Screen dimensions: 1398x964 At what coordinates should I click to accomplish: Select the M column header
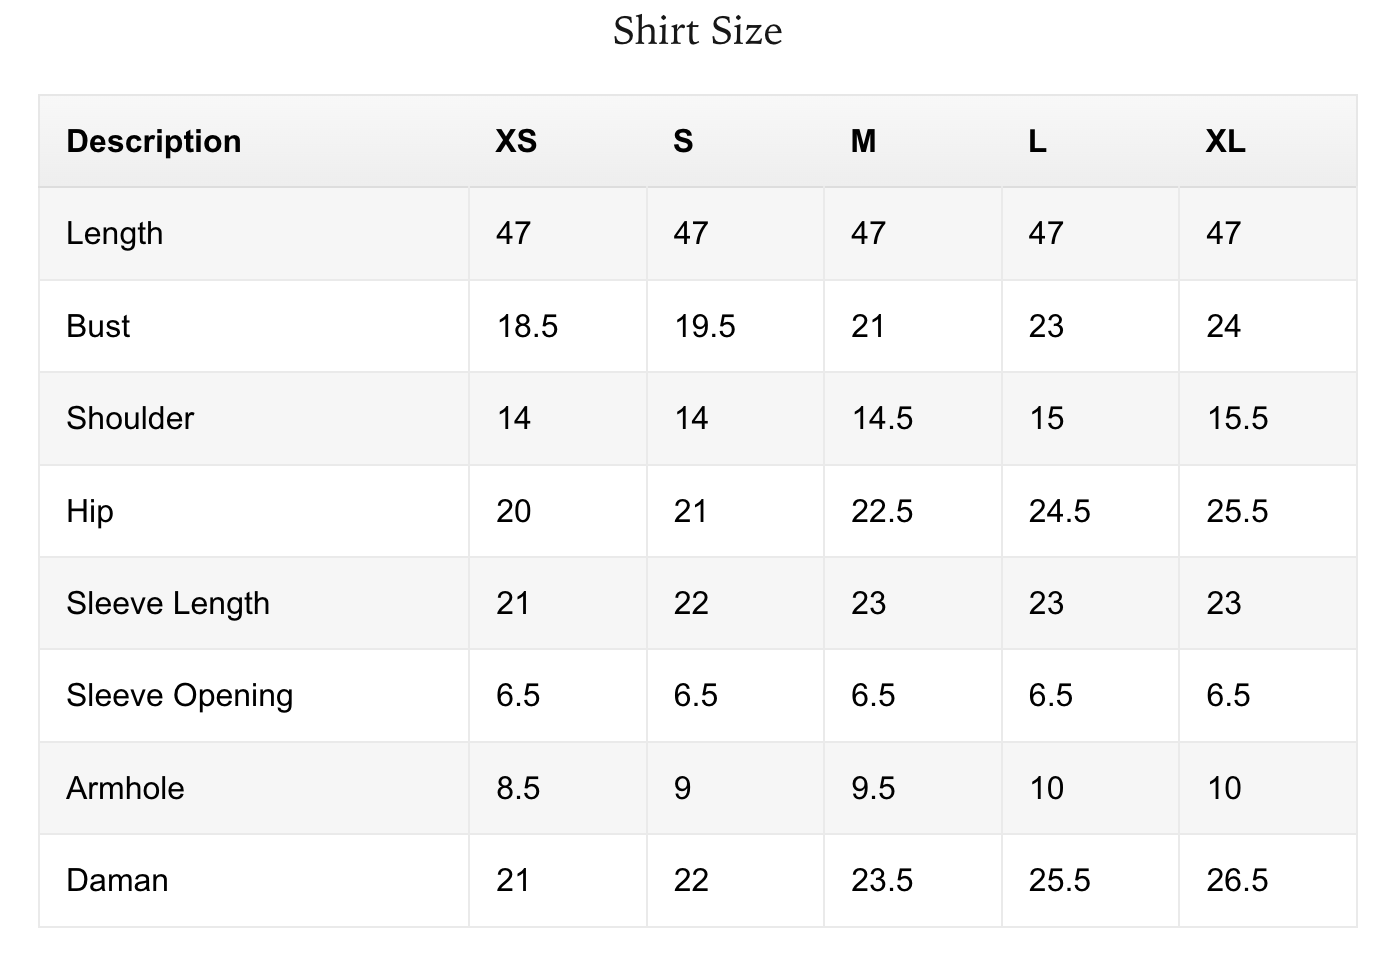pyautogui.click(x=863, y=141)
